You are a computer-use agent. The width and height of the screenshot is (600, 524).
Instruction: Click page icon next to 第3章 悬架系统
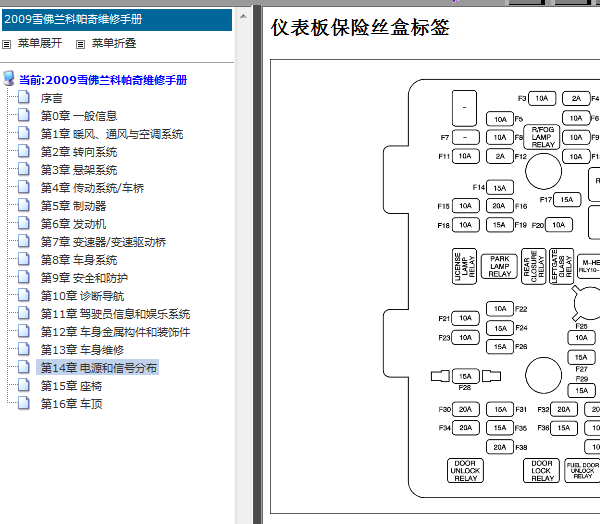tap(24, 169)
